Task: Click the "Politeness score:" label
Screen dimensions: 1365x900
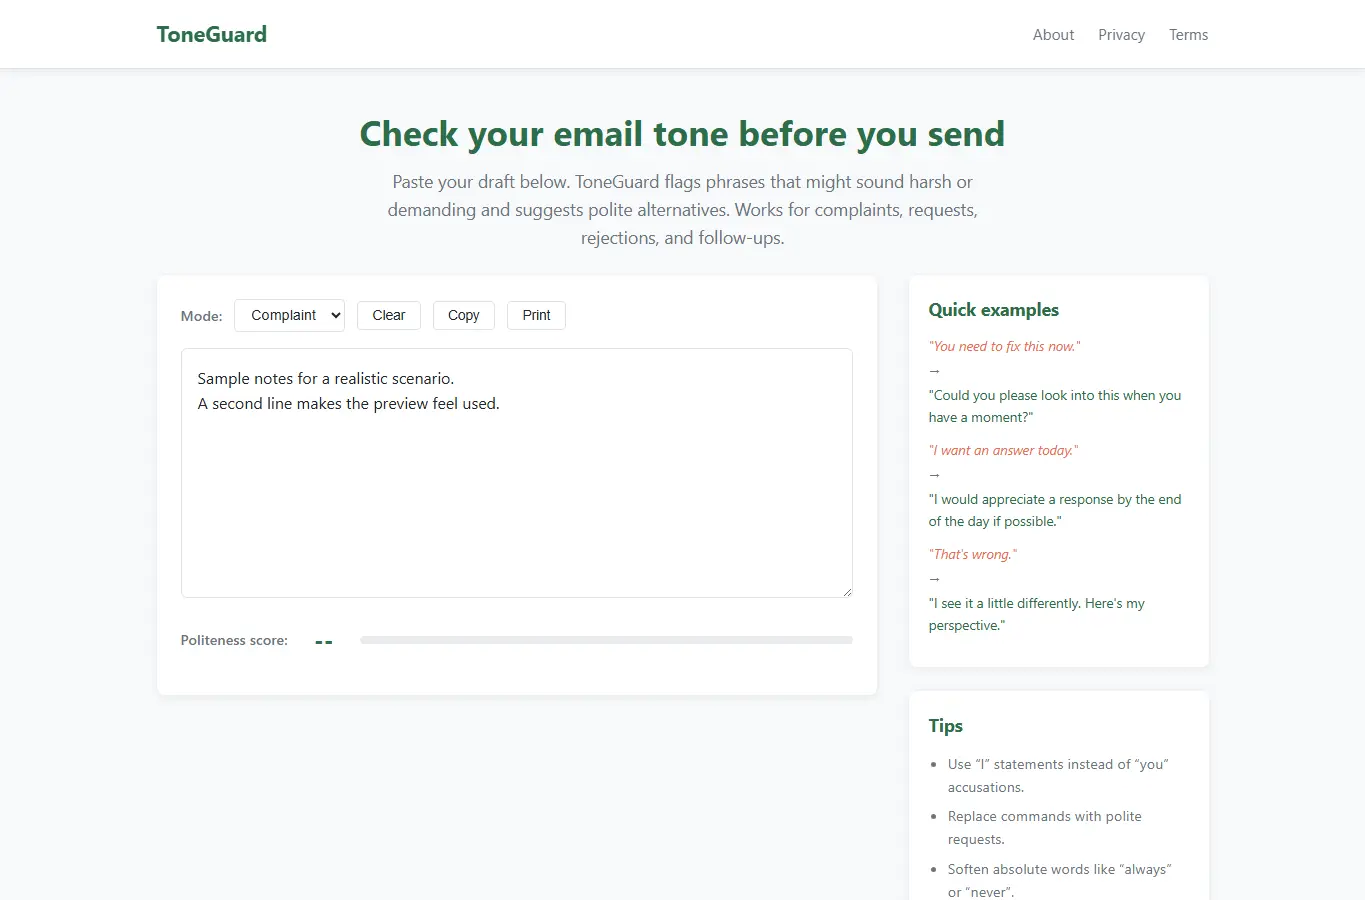Action: 234,640
